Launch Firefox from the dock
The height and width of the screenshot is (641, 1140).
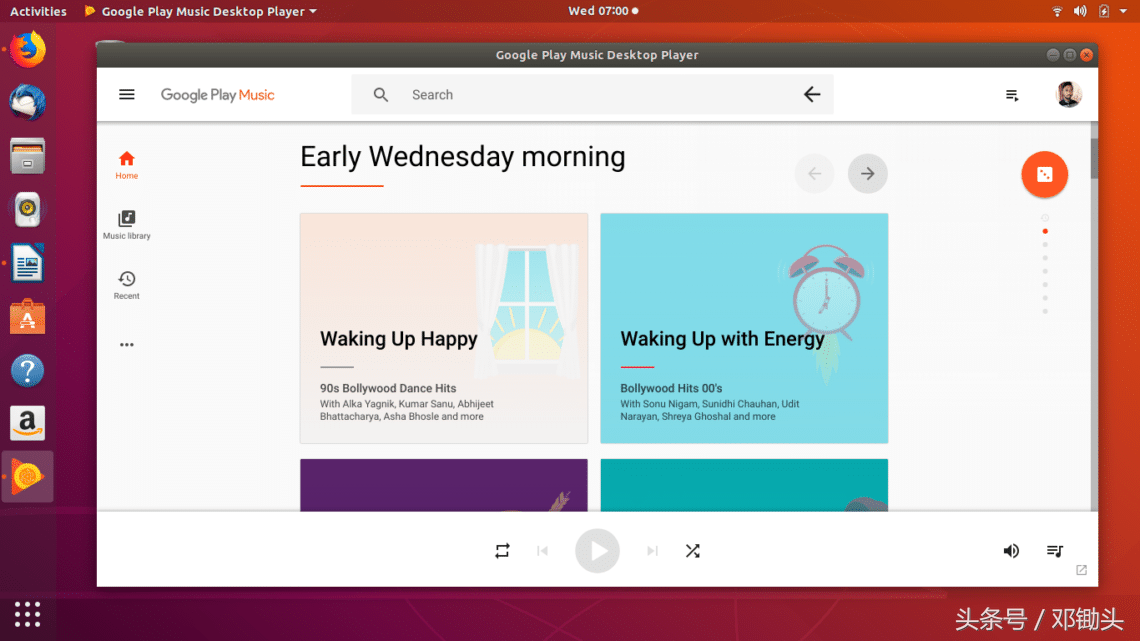tap(28, 50)
